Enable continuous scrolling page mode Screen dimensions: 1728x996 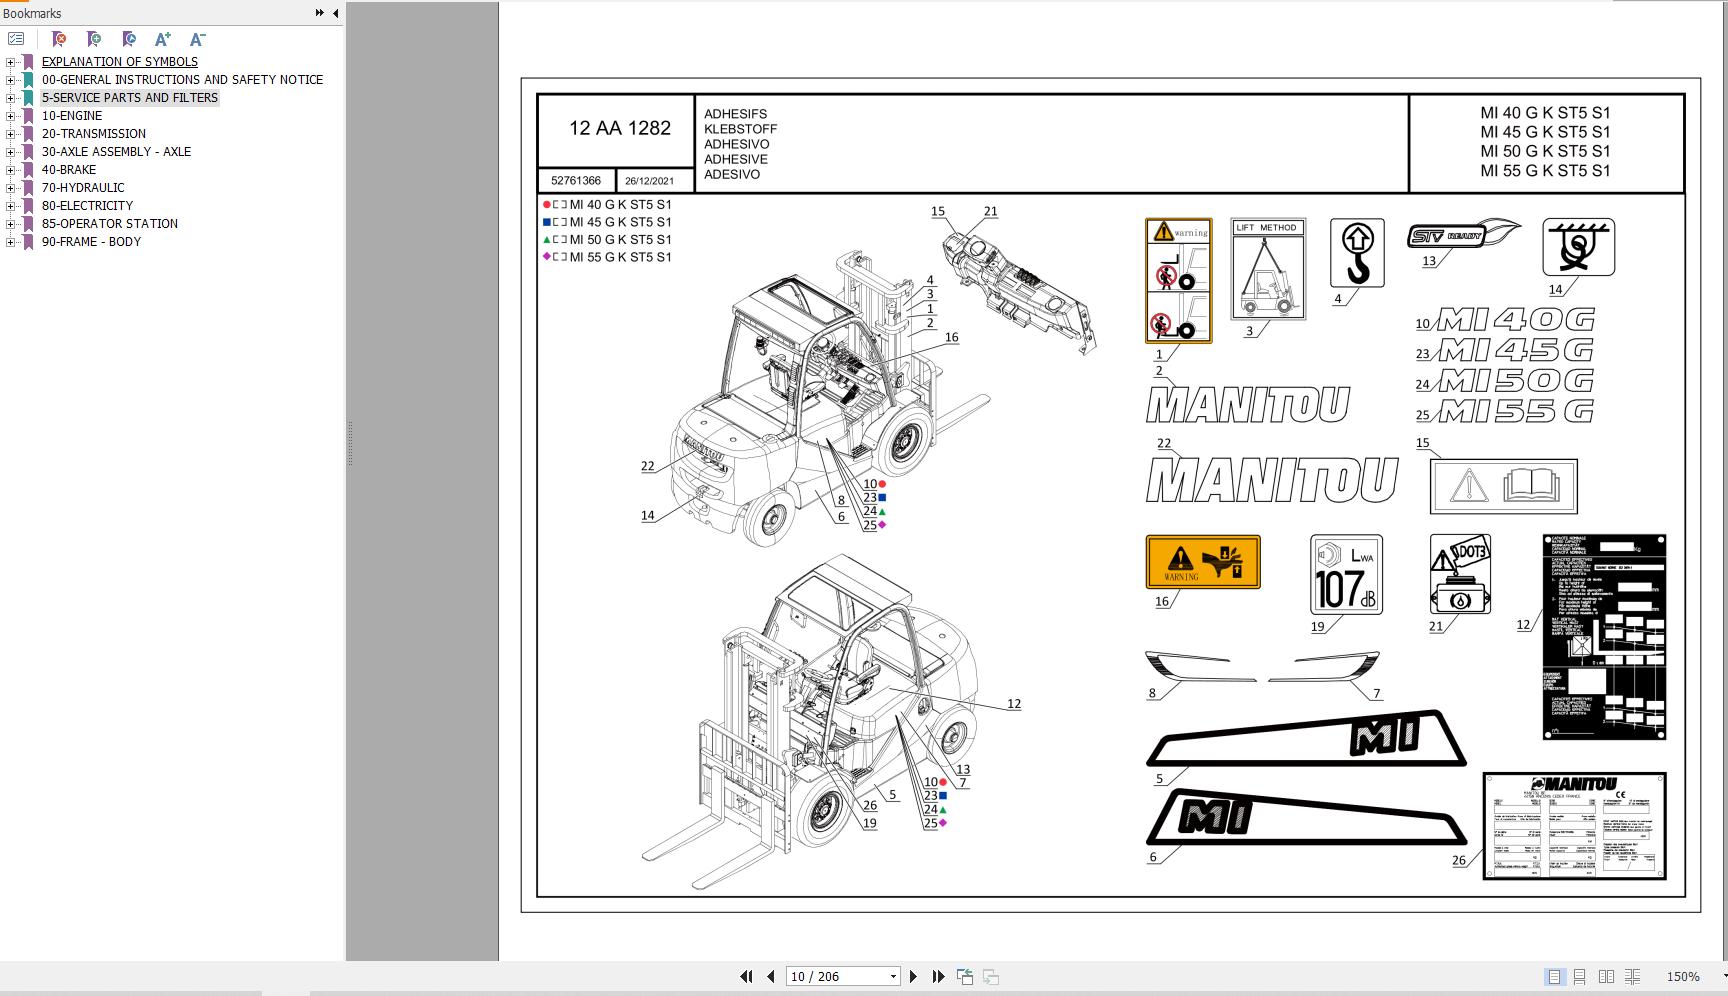click(1580, 976)
